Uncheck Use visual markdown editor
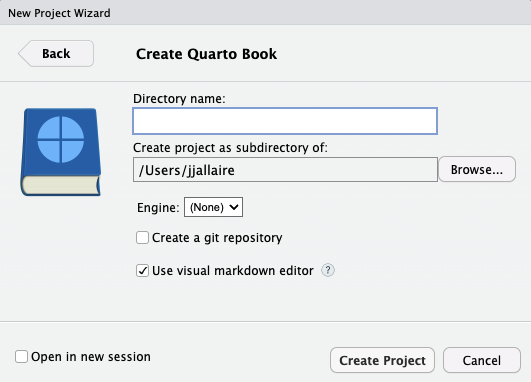531x382 pixels. point(143,271)
